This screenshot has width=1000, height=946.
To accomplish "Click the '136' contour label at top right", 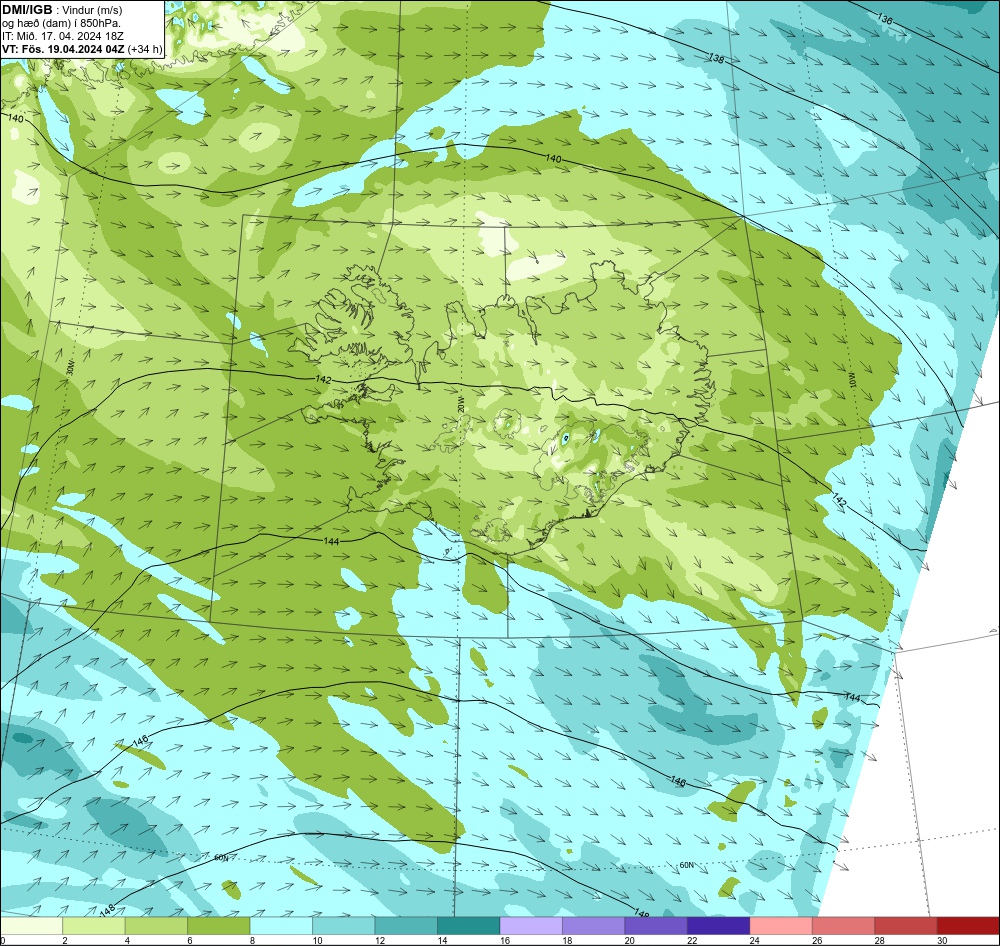I will point(885,19).
